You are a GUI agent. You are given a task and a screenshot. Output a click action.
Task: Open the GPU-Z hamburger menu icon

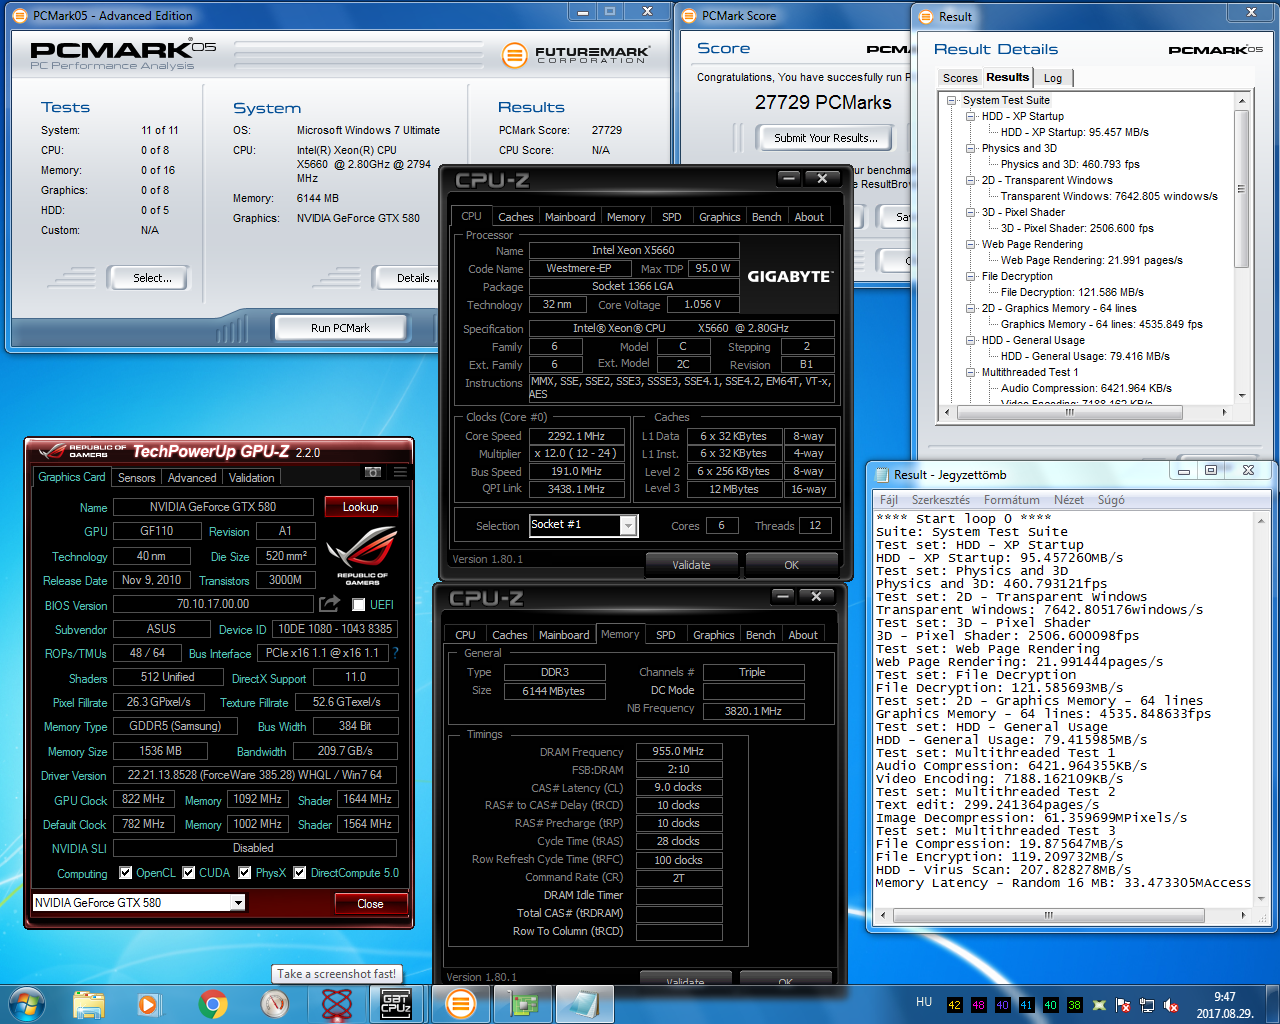400,472
